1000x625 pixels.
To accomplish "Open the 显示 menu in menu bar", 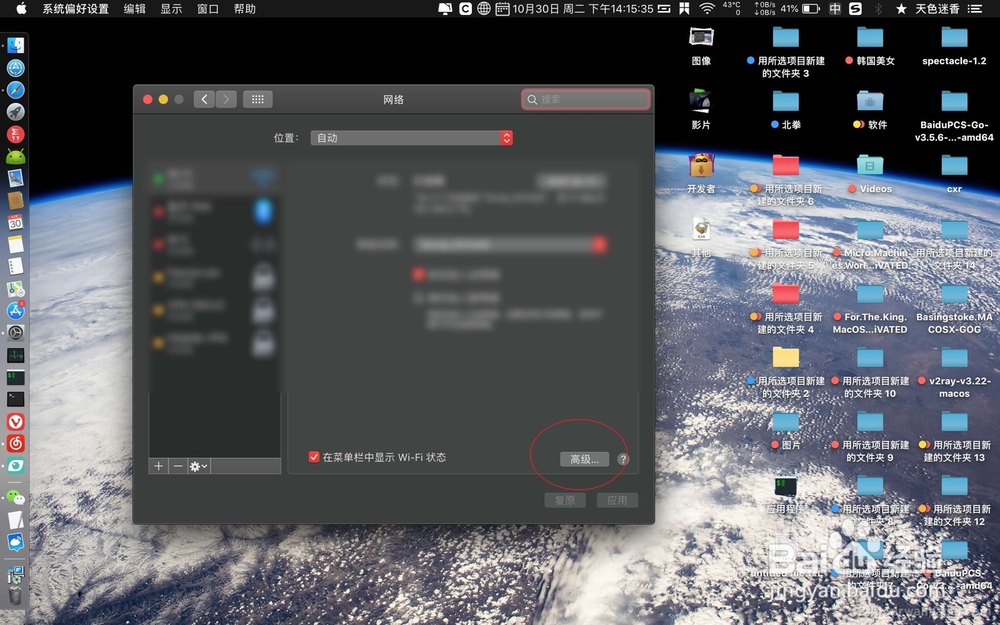I will click(x=170, y=8).
